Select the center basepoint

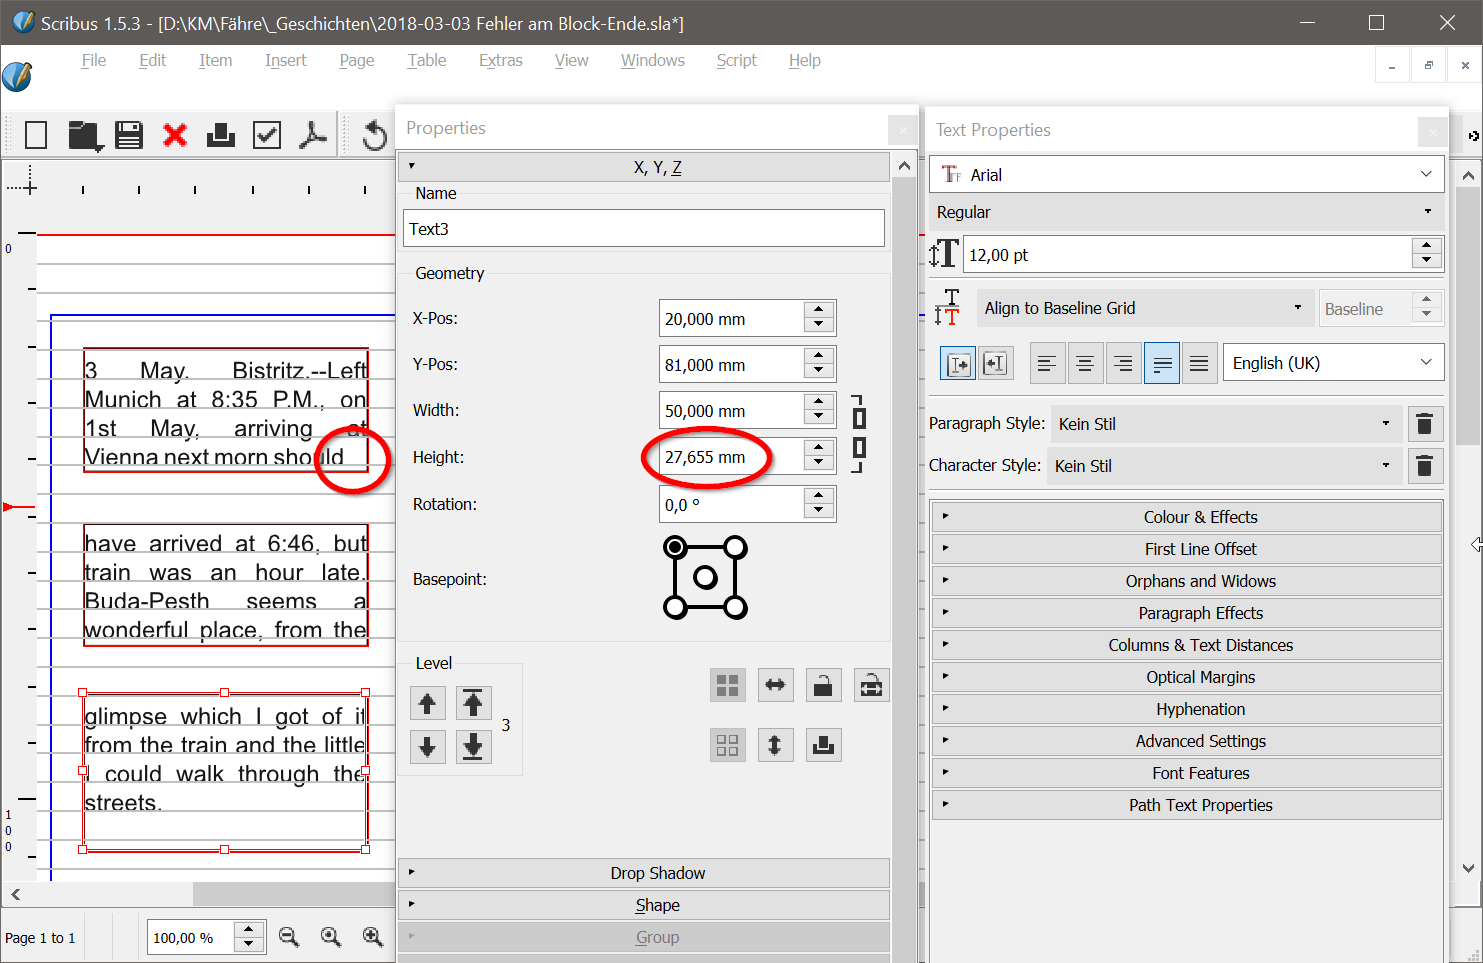[705, 577]
